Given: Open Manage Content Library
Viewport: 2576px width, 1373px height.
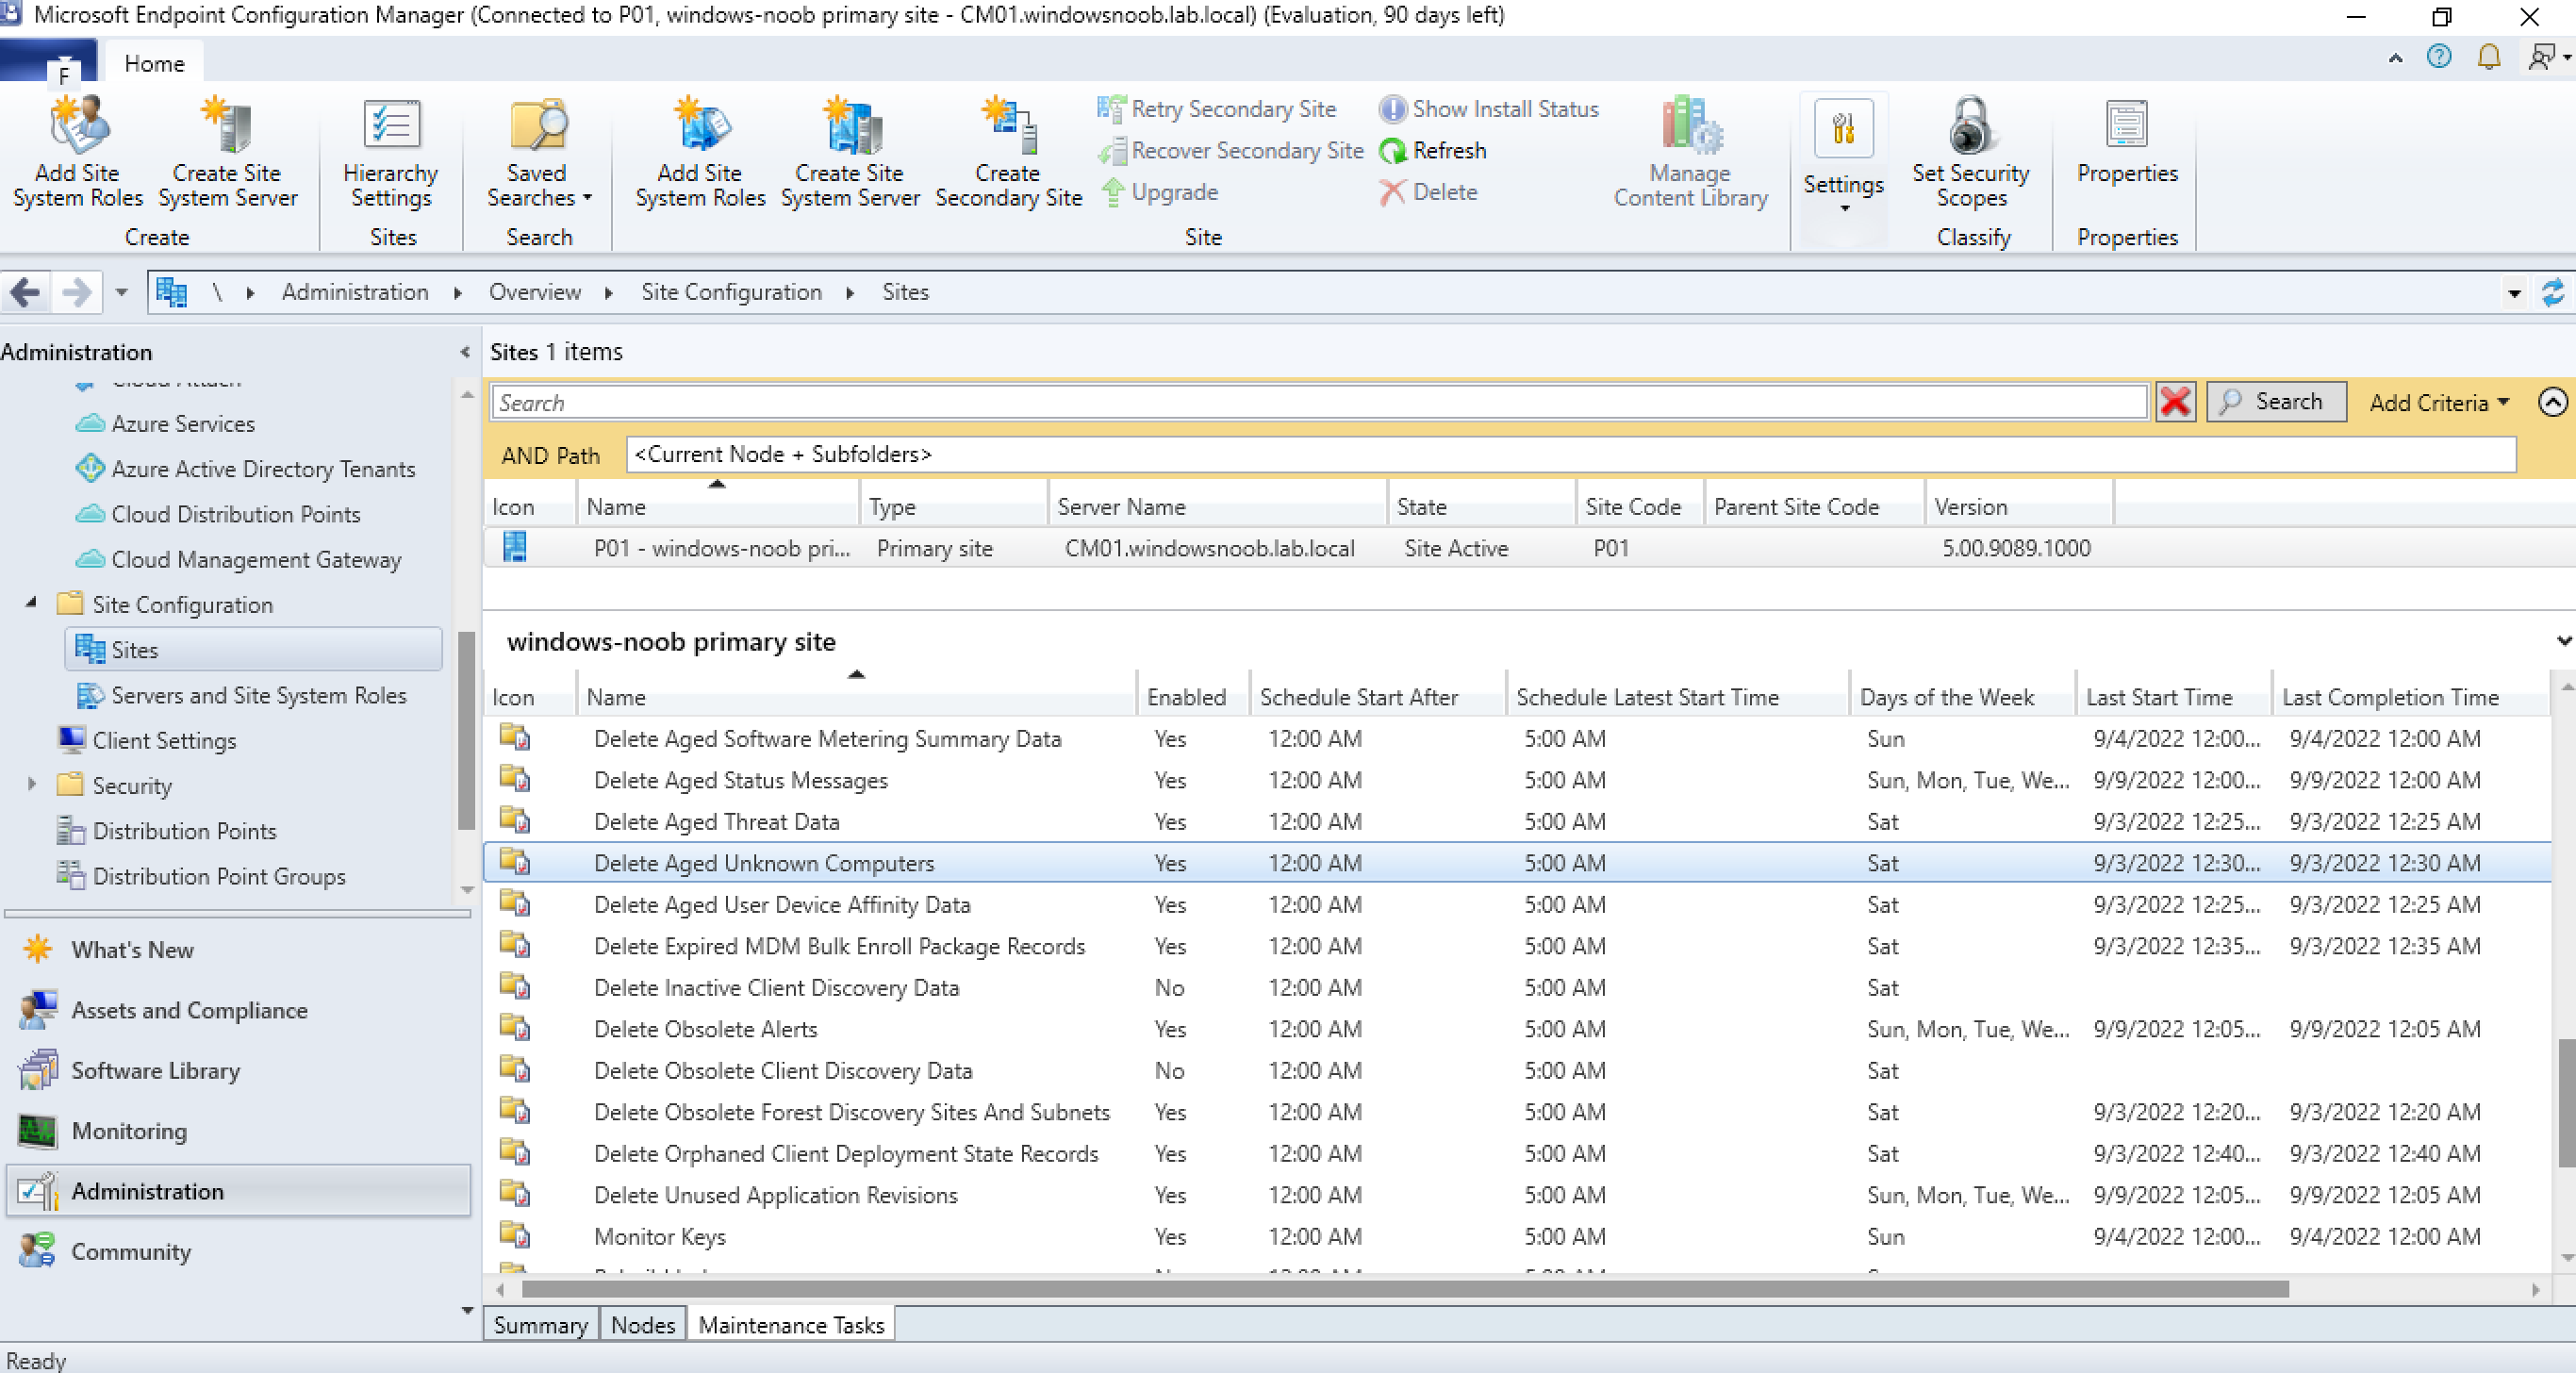Looking at the screenshot, I should click(x=1690, y=152).
